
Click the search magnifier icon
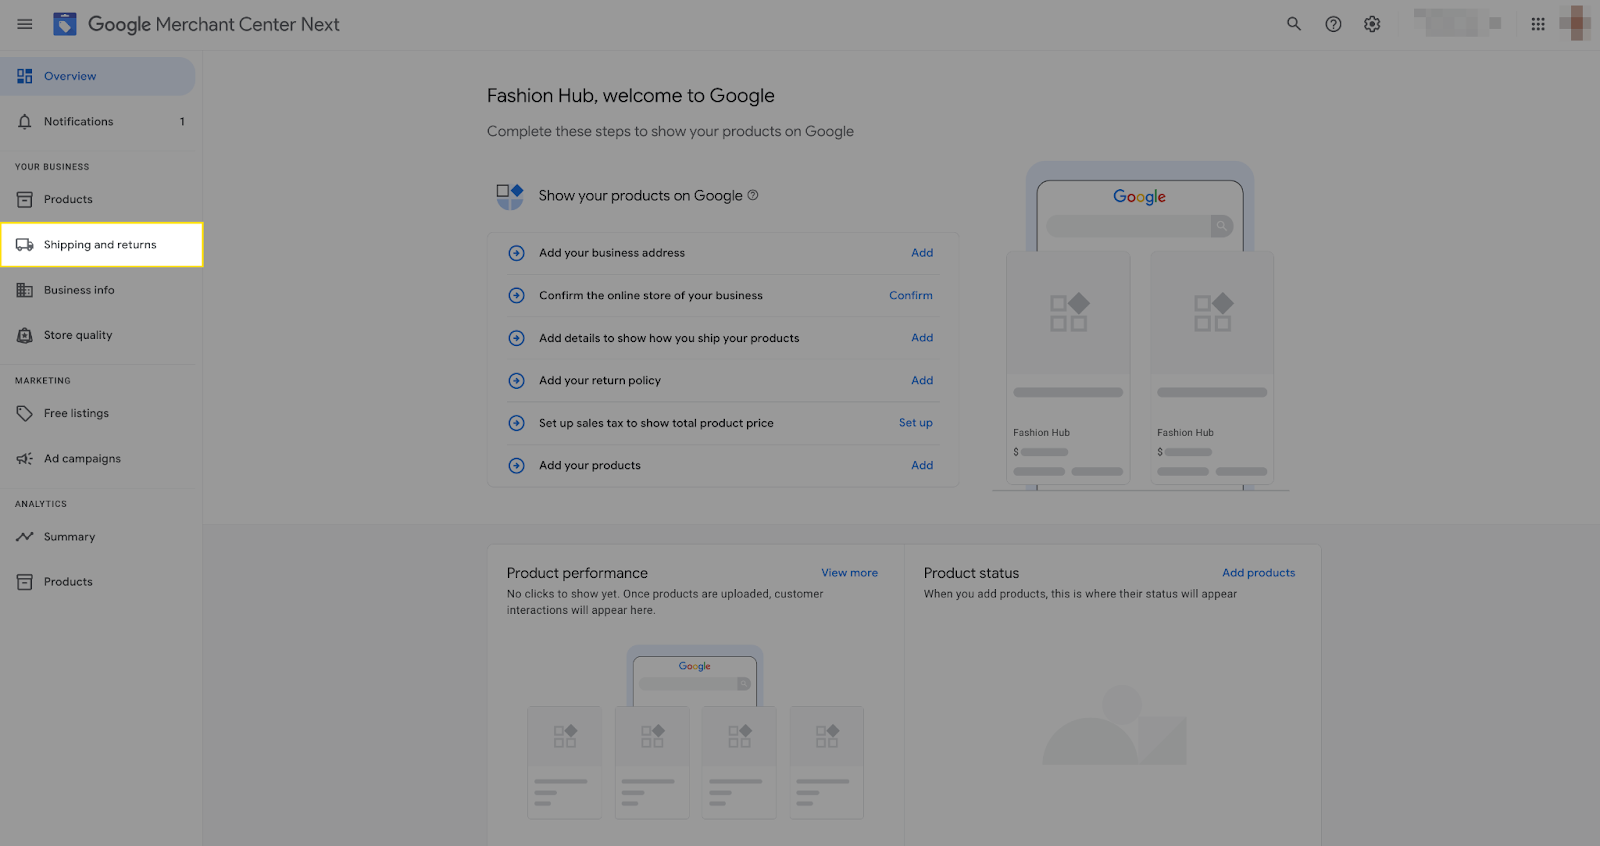point(1293,24)
